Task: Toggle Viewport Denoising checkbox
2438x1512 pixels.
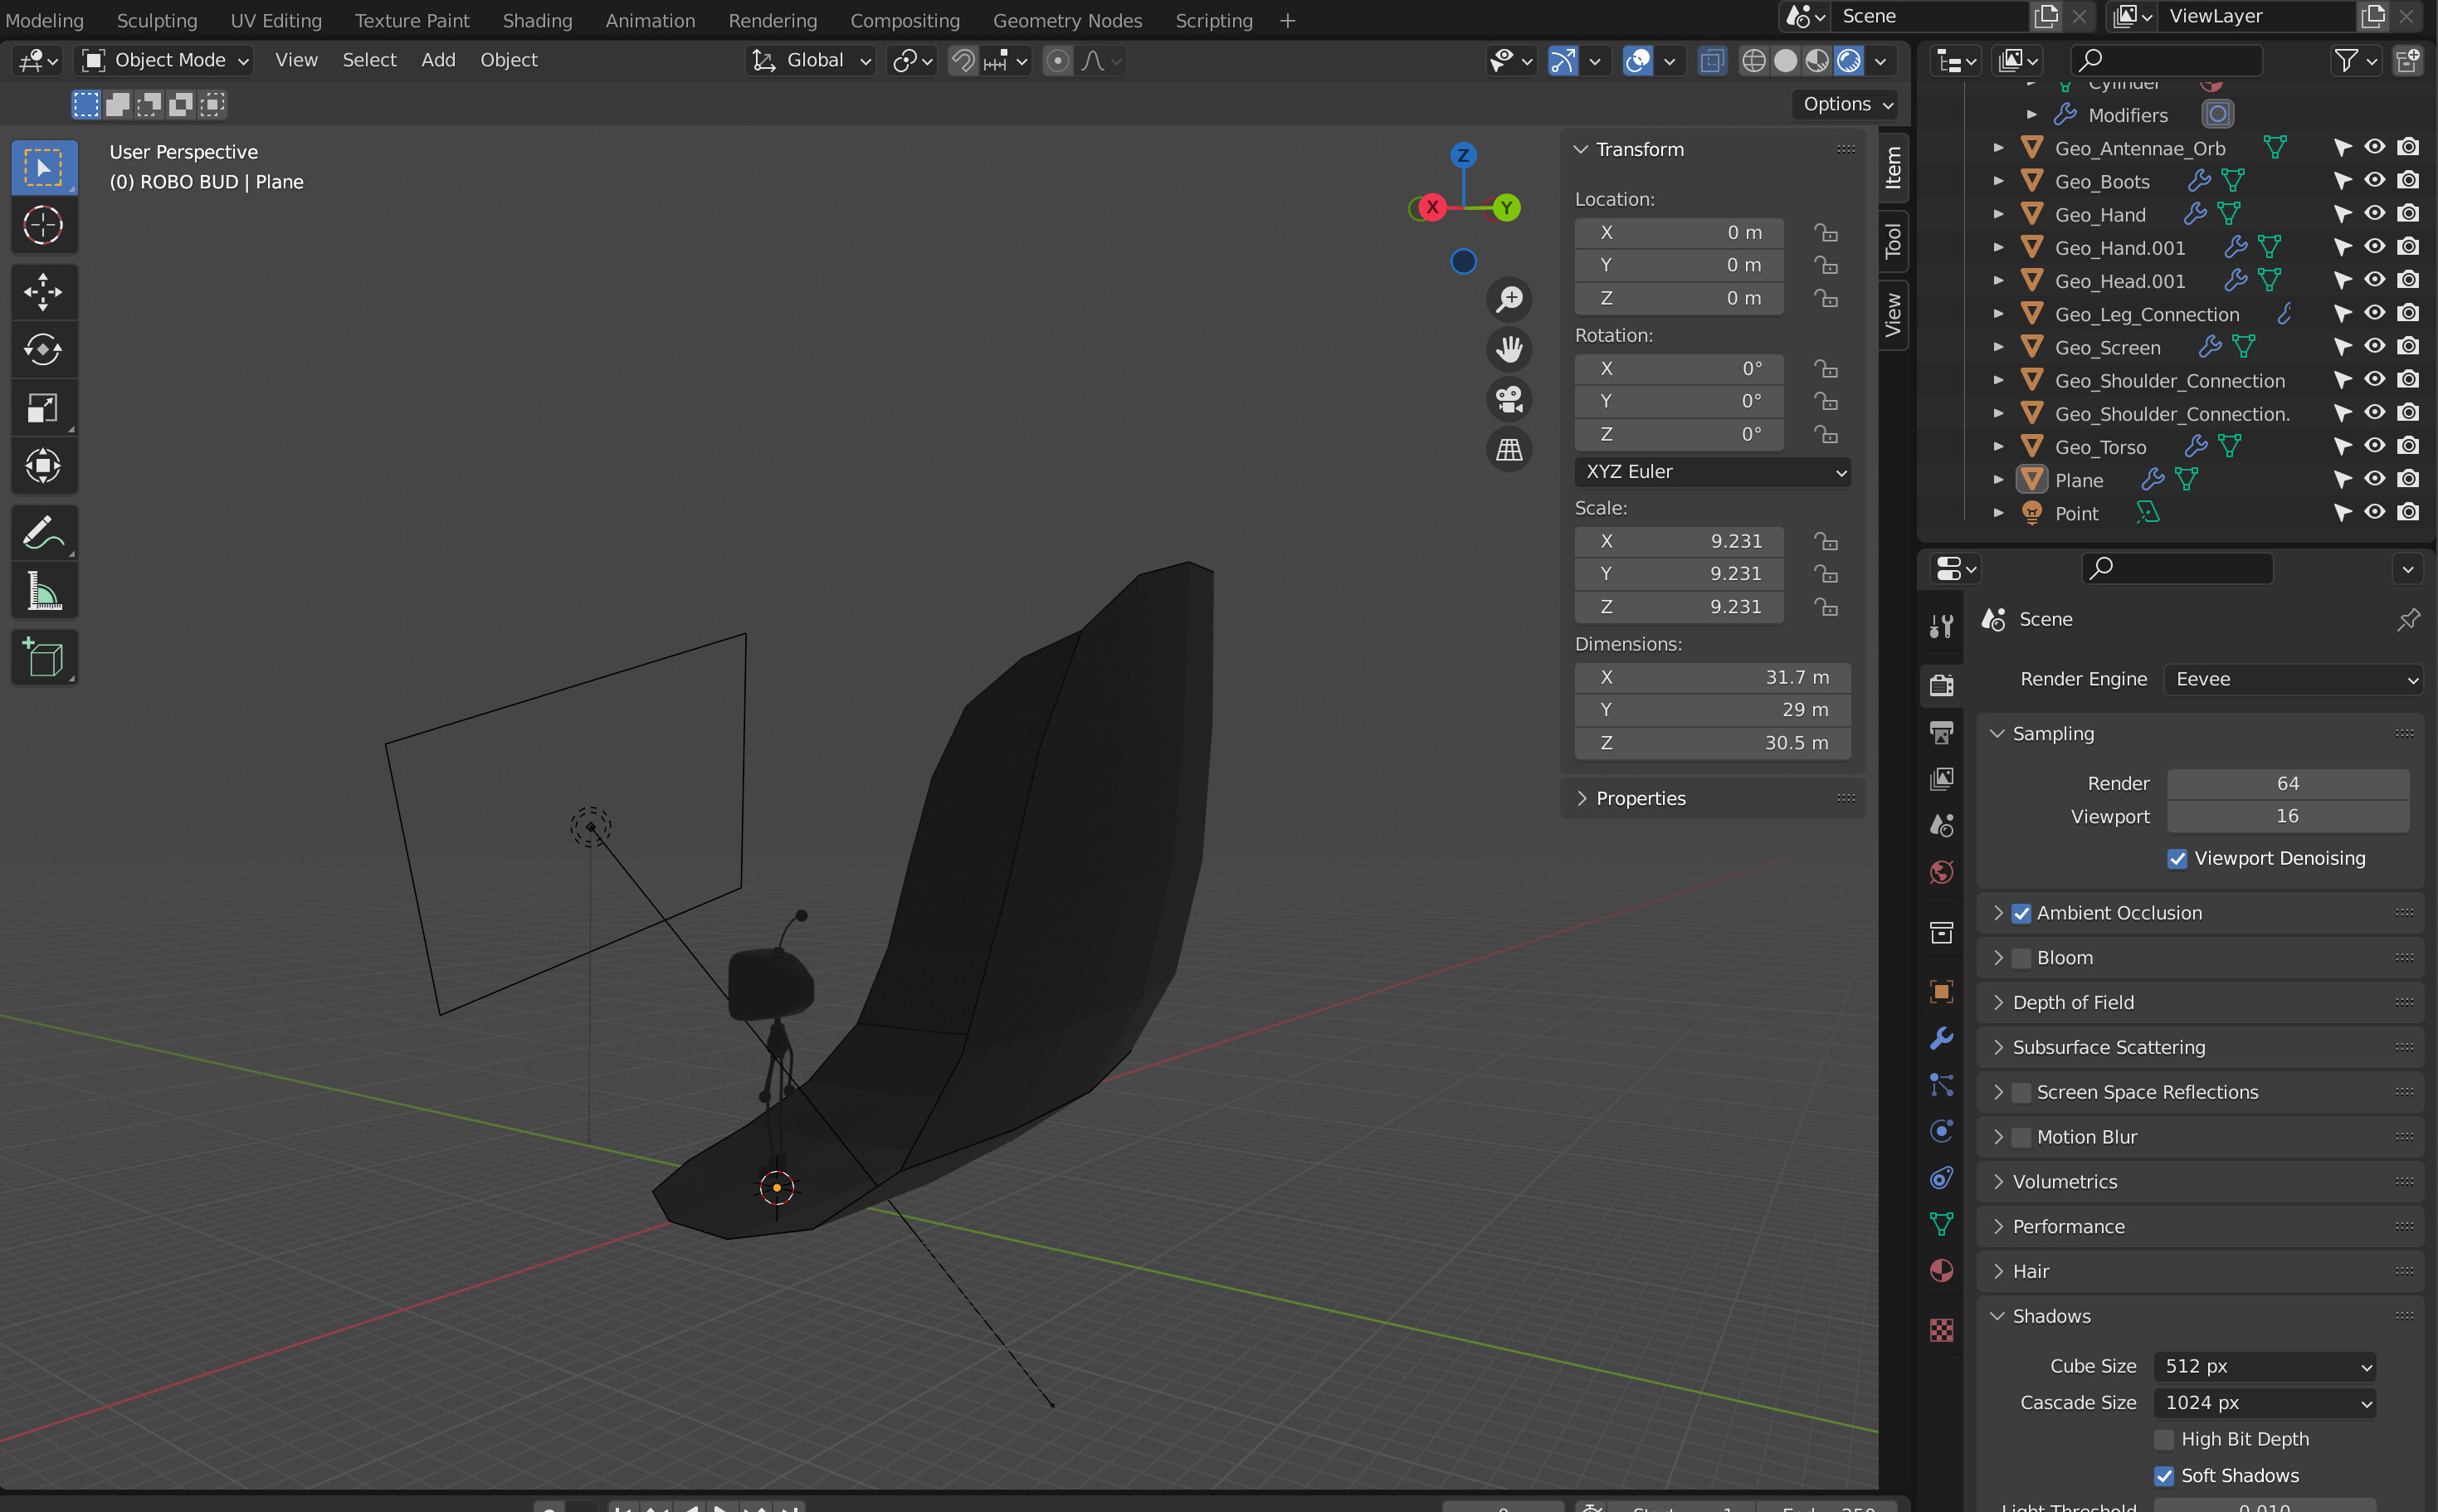Action: pos(2177,859)
